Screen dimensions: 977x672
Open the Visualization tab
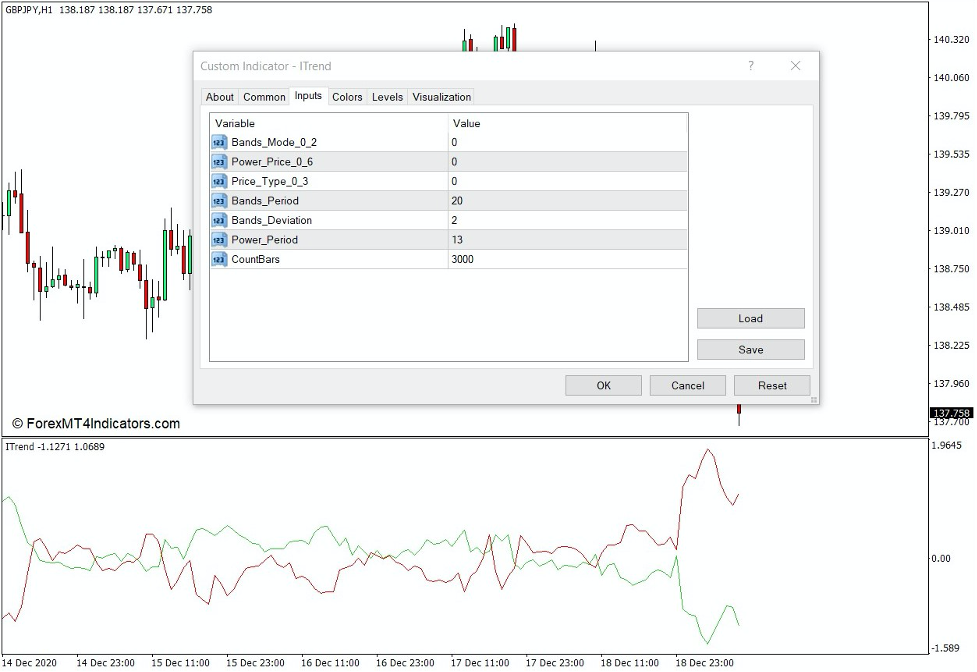click(441, 97)
